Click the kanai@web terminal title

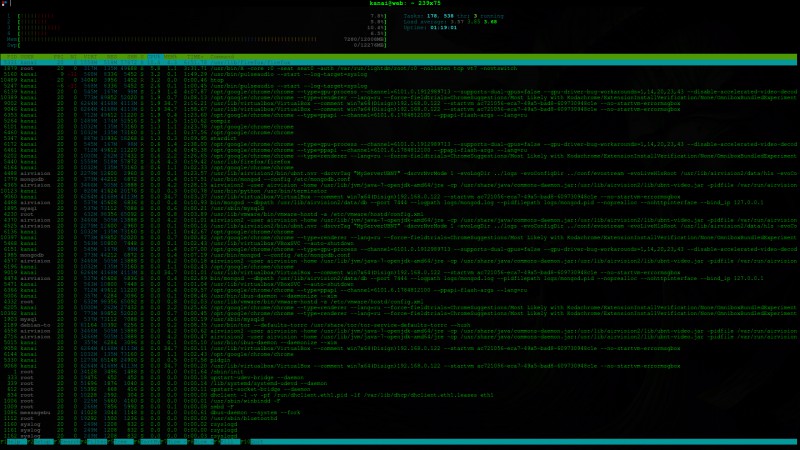click(x=405, y=3)
